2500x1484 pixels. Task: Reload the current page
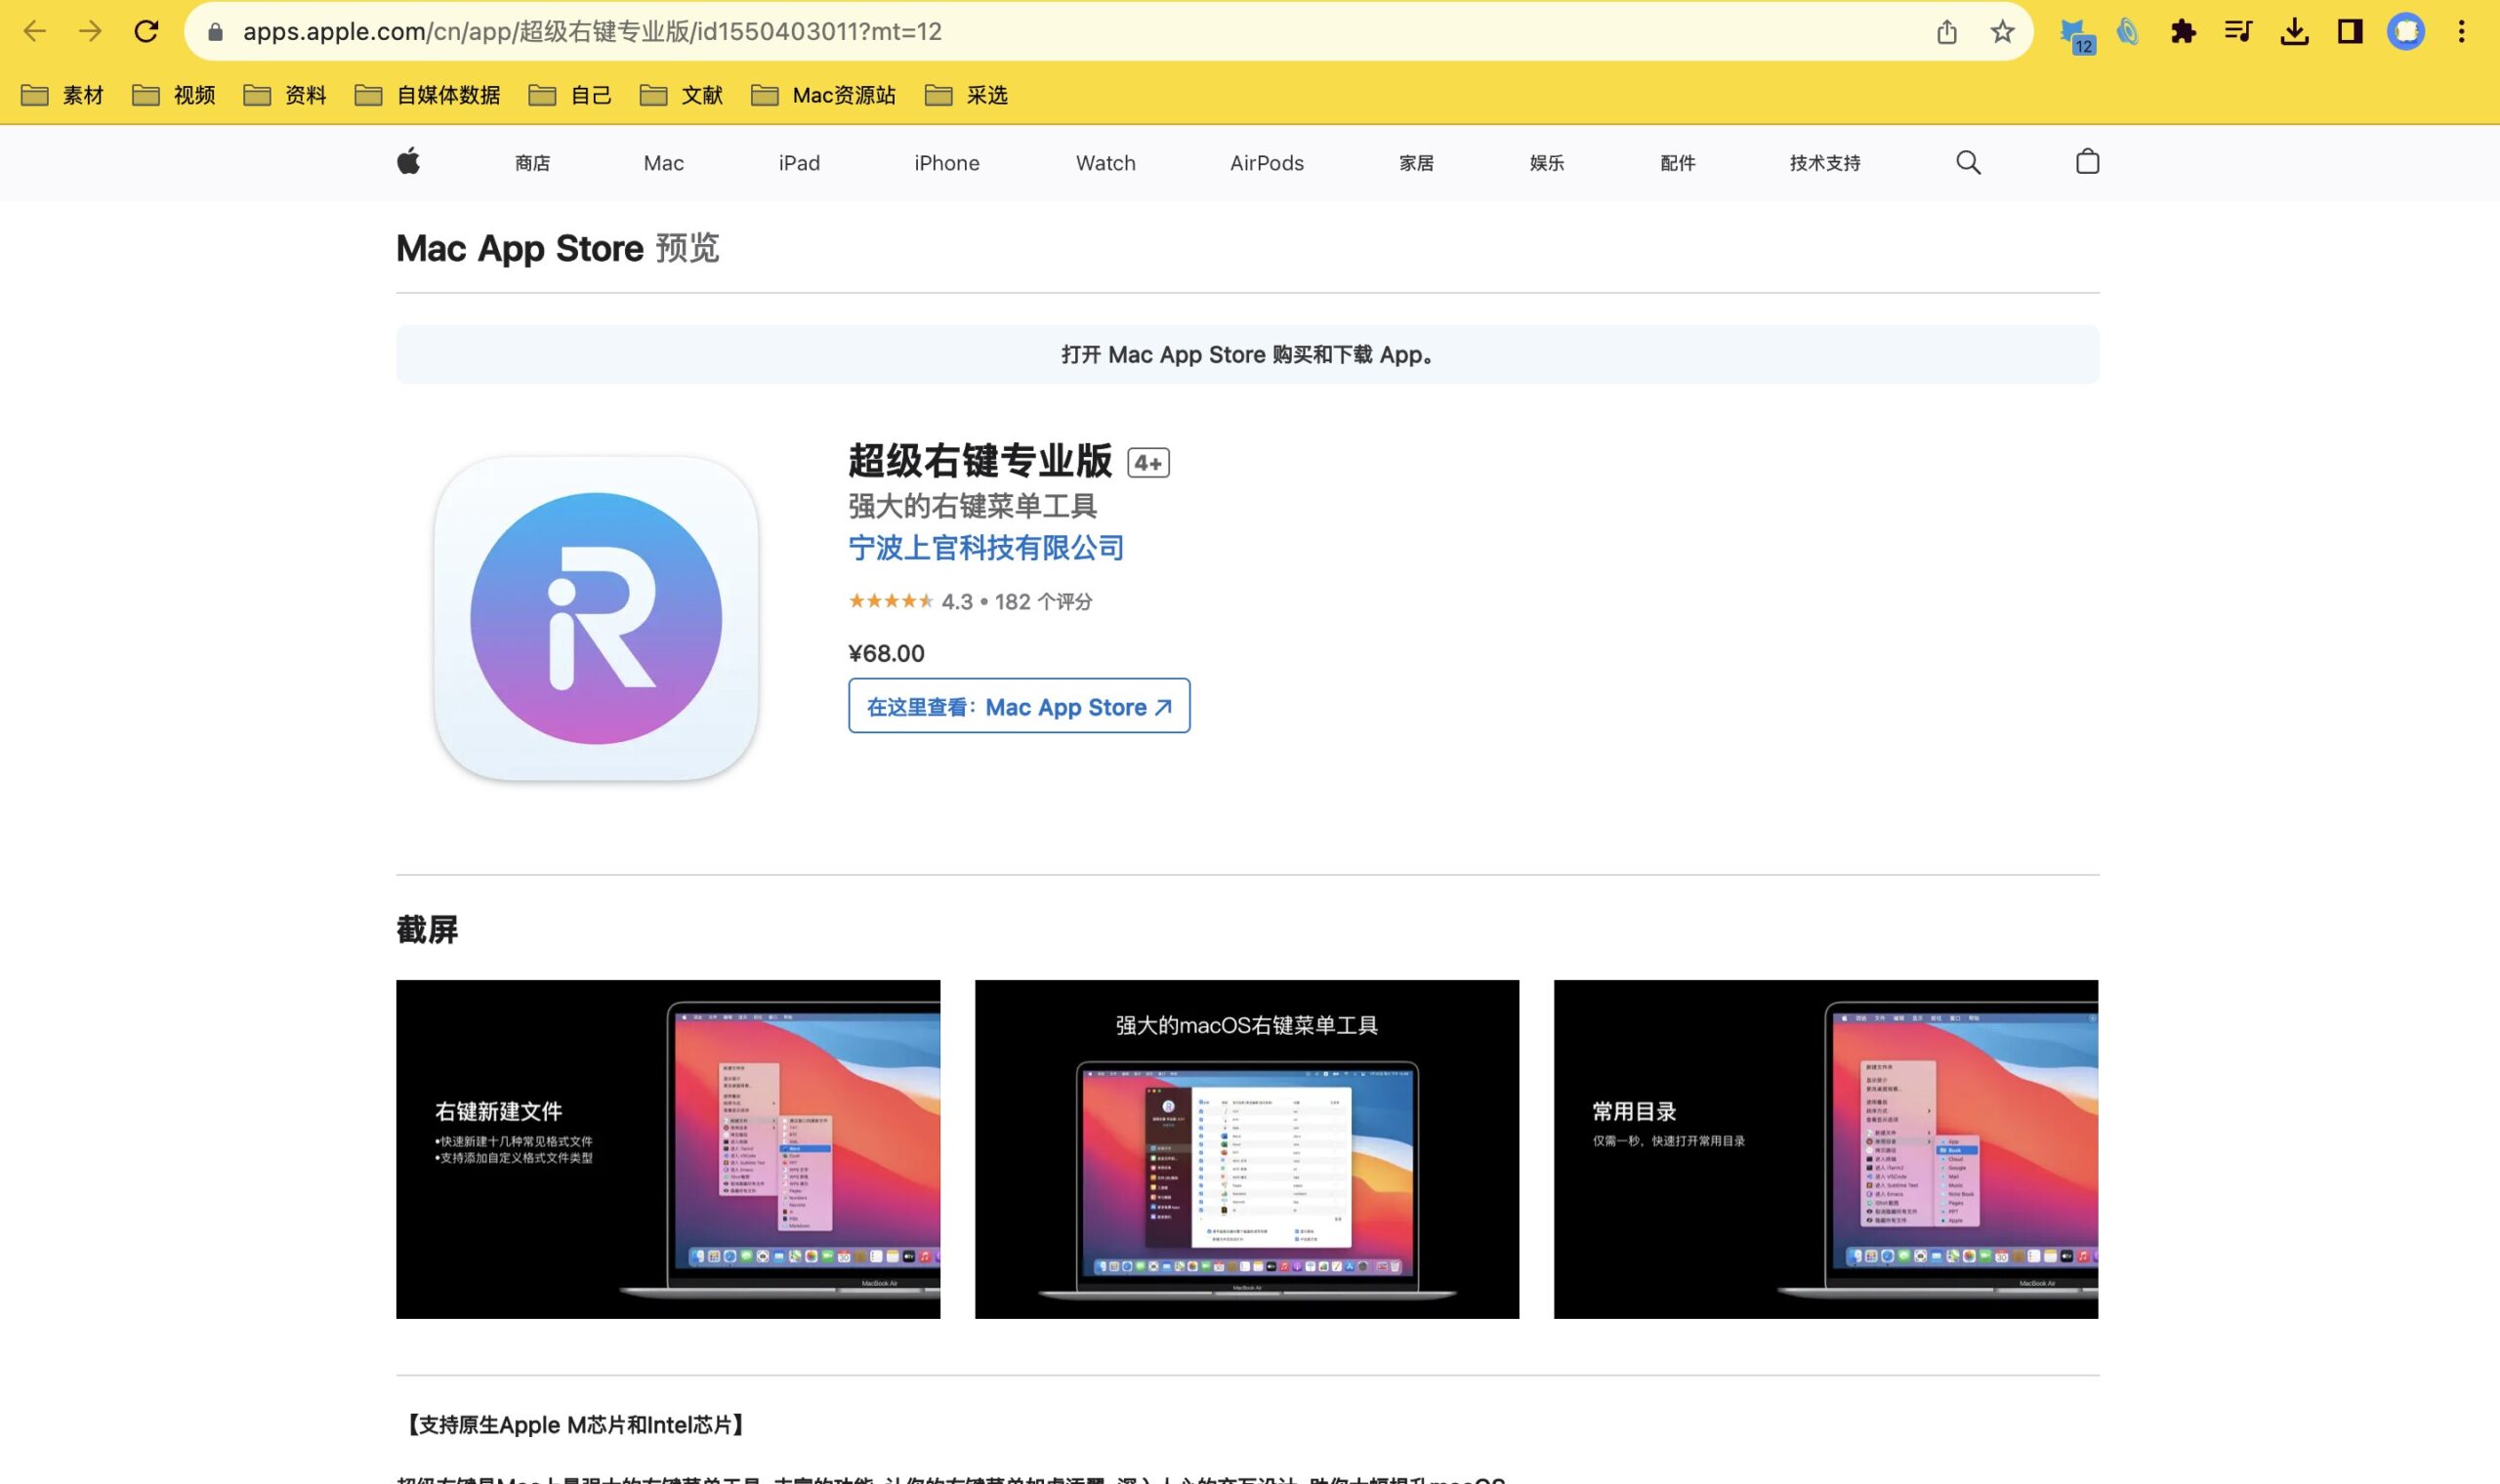[147, 31]
